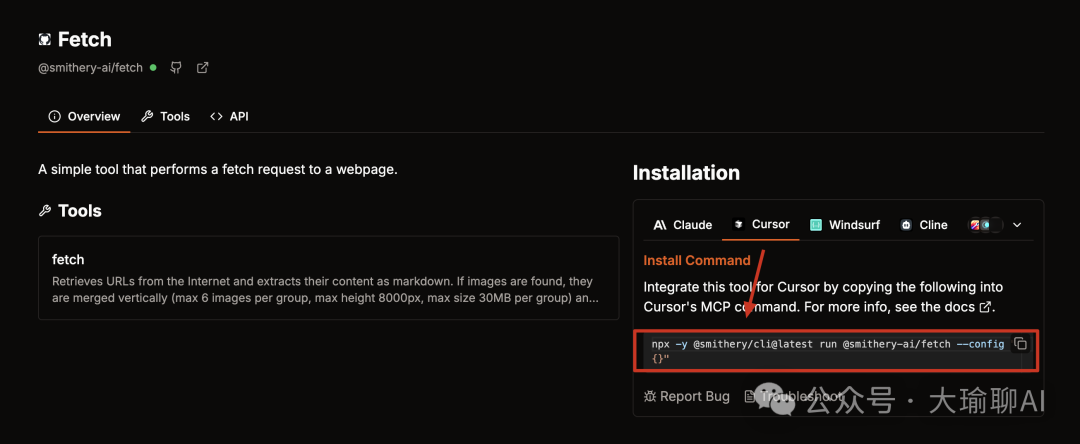This screenshot has height=444, width=1080.
Task: Click the wrench icon beside Tools heading
Action: [45, 211]
